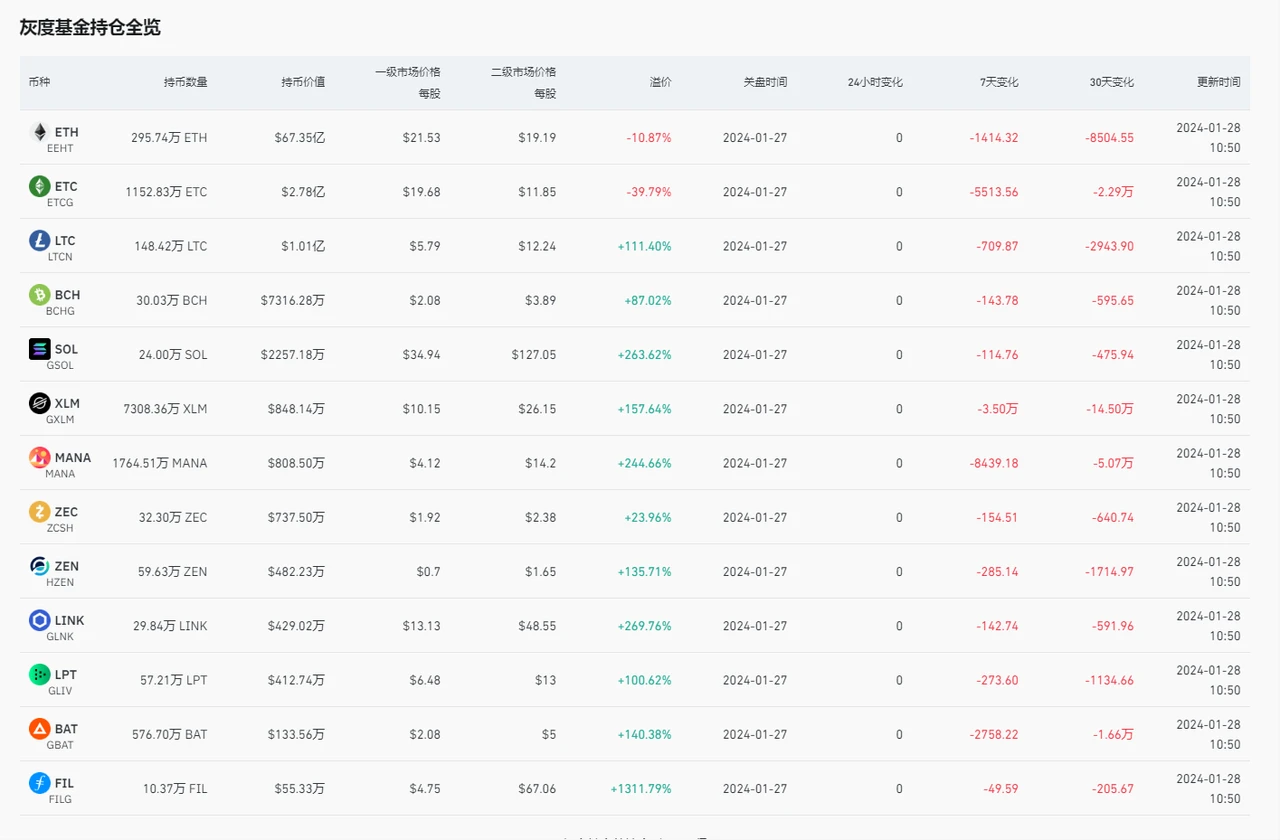Screen dimensions: 1280x840
Task: Click the 30天变化 column header
Action: (x=1111, y=82)
